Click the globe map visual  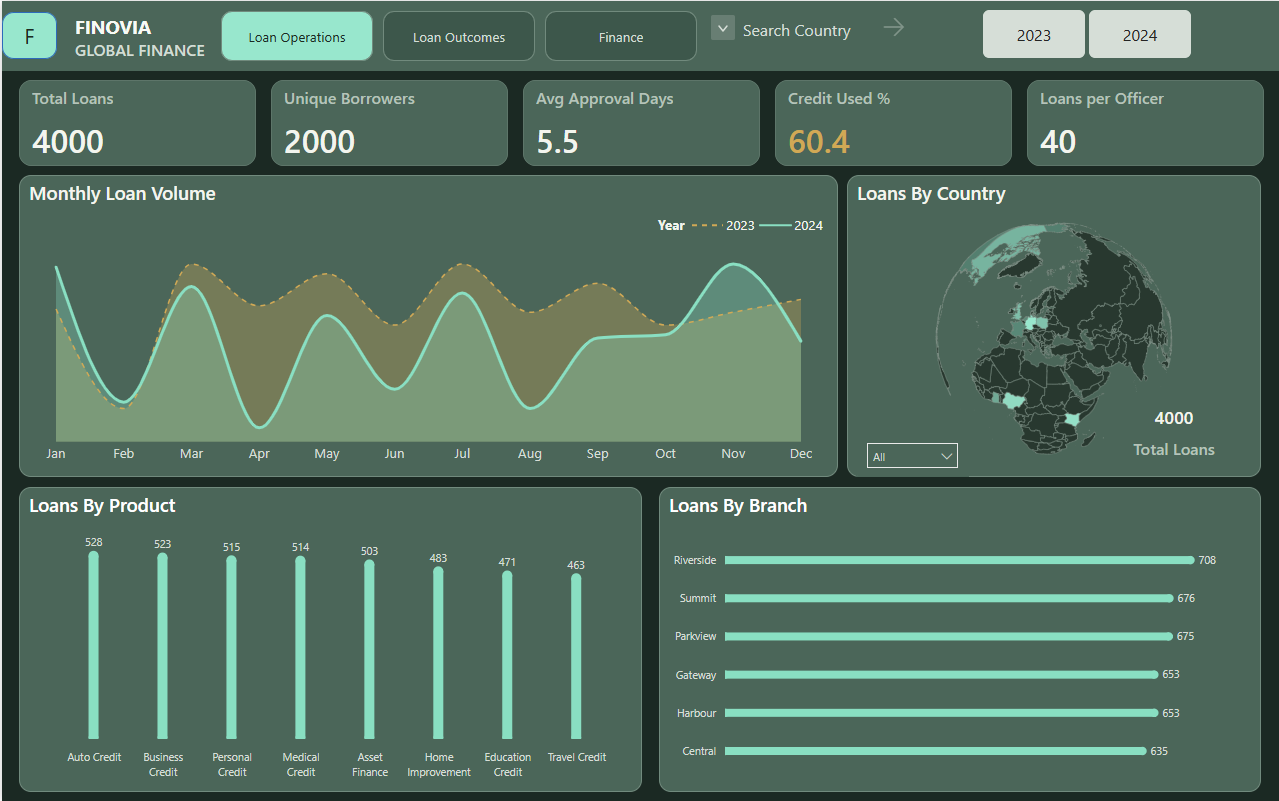pos(1053,340)
